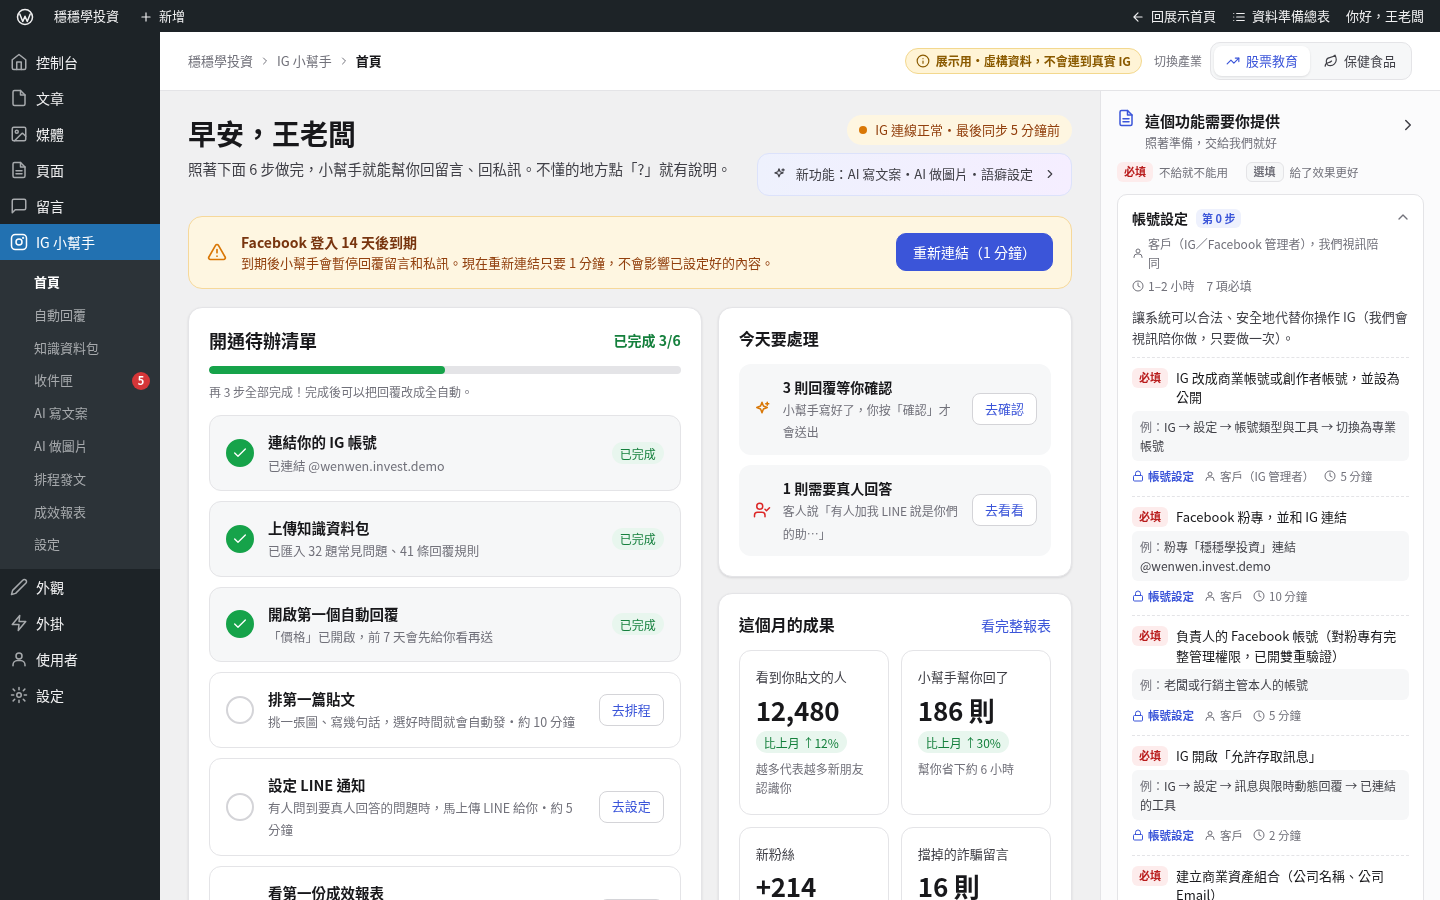Open 看完整報表 link
This screenshot has height=900, width=1440.
coord(1016,626)
